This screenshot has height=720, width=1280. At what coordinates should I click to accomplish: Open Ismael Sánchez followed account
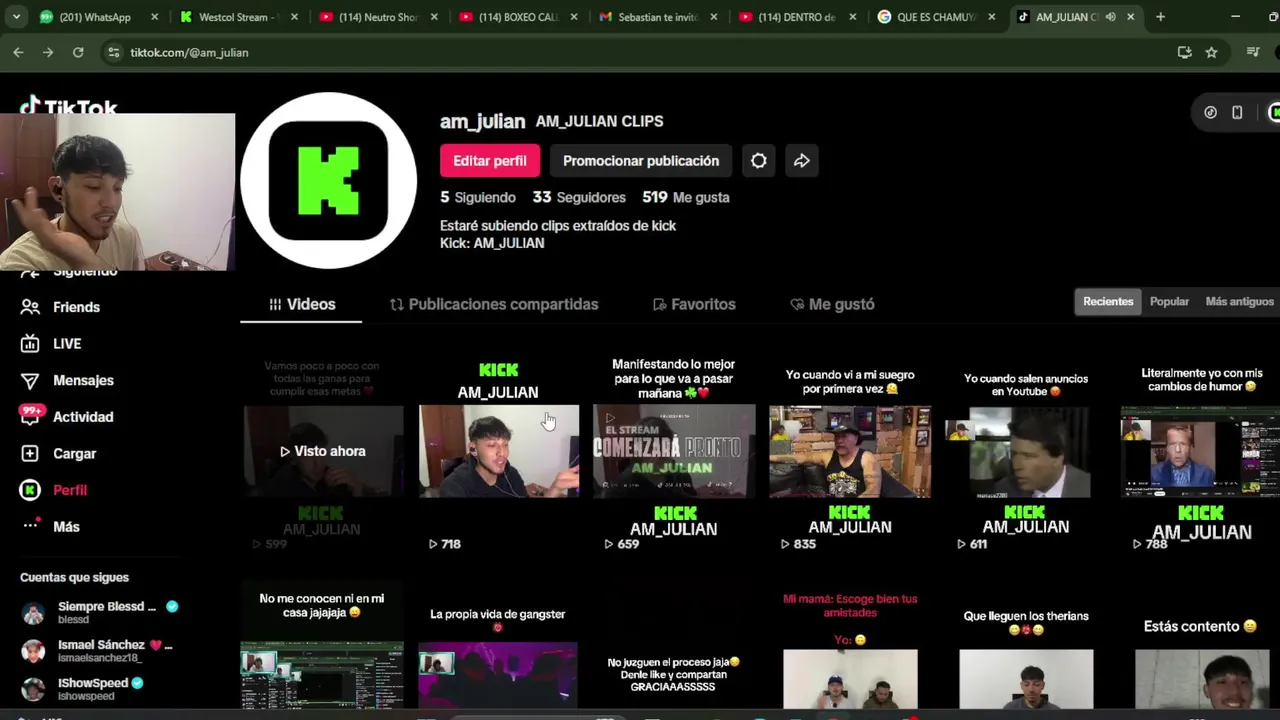pyautogui.click(x=100, y=650)
